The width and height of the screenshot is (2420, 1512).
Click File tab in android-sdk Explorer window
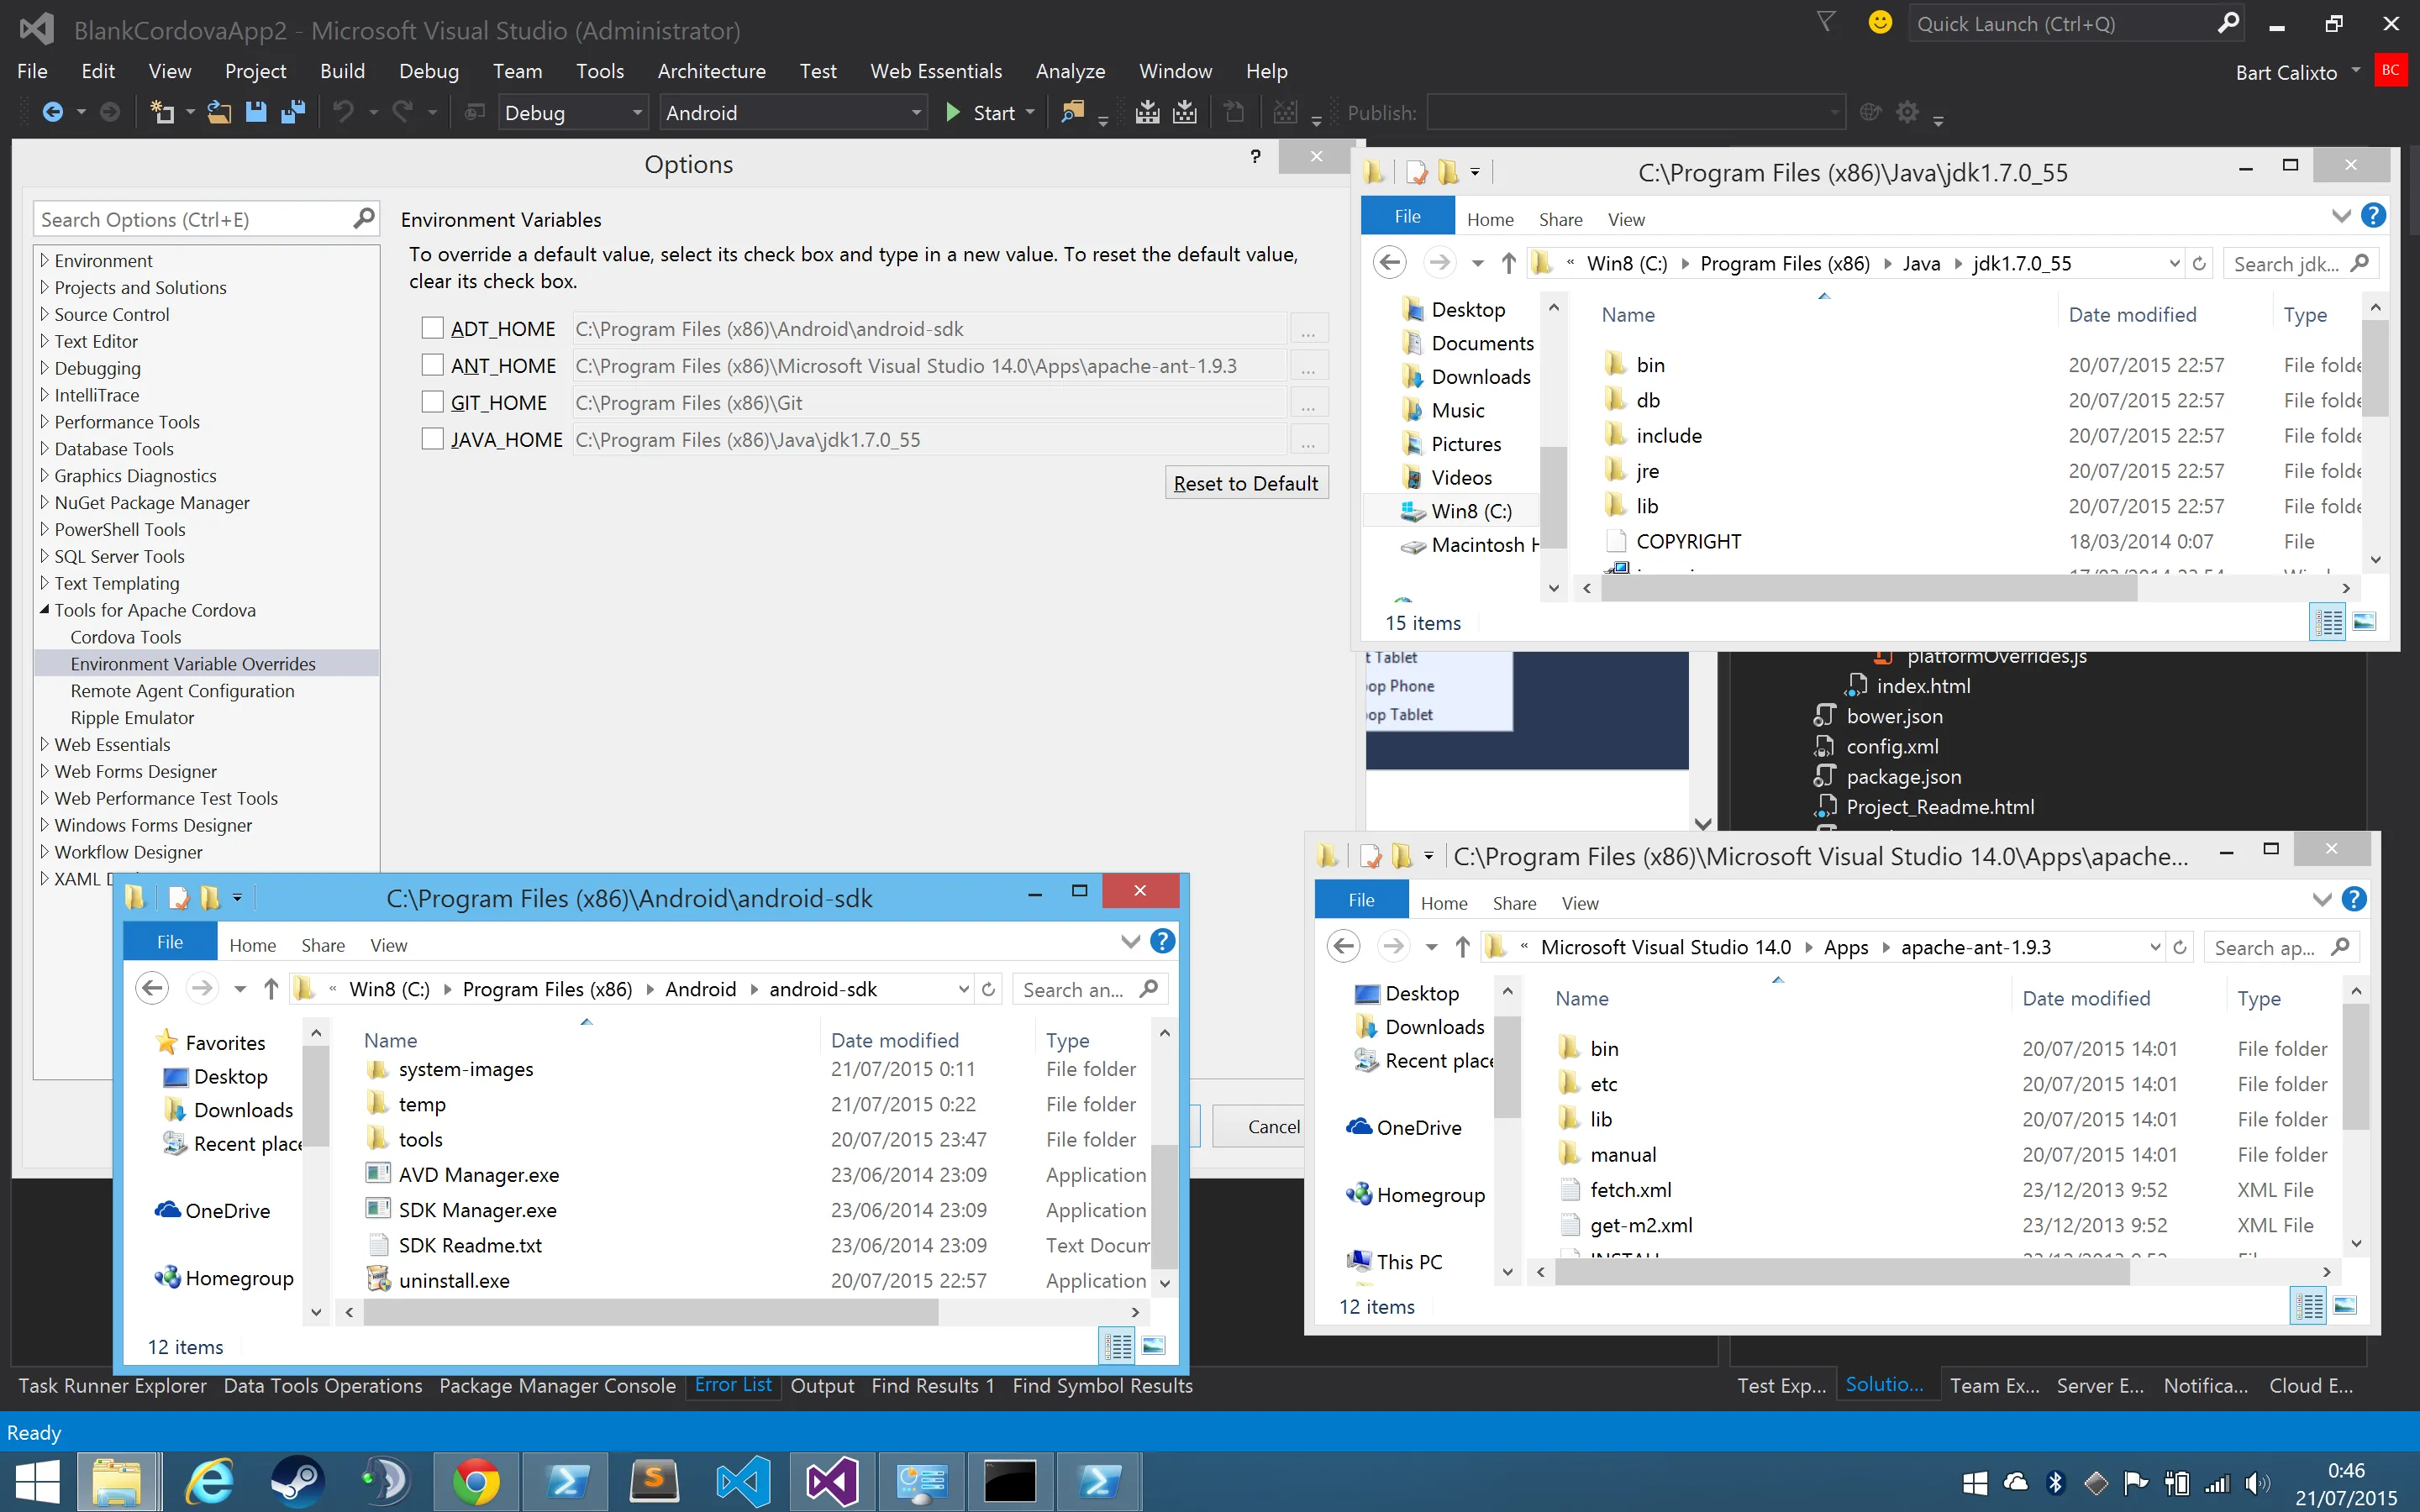pos(170,942)
